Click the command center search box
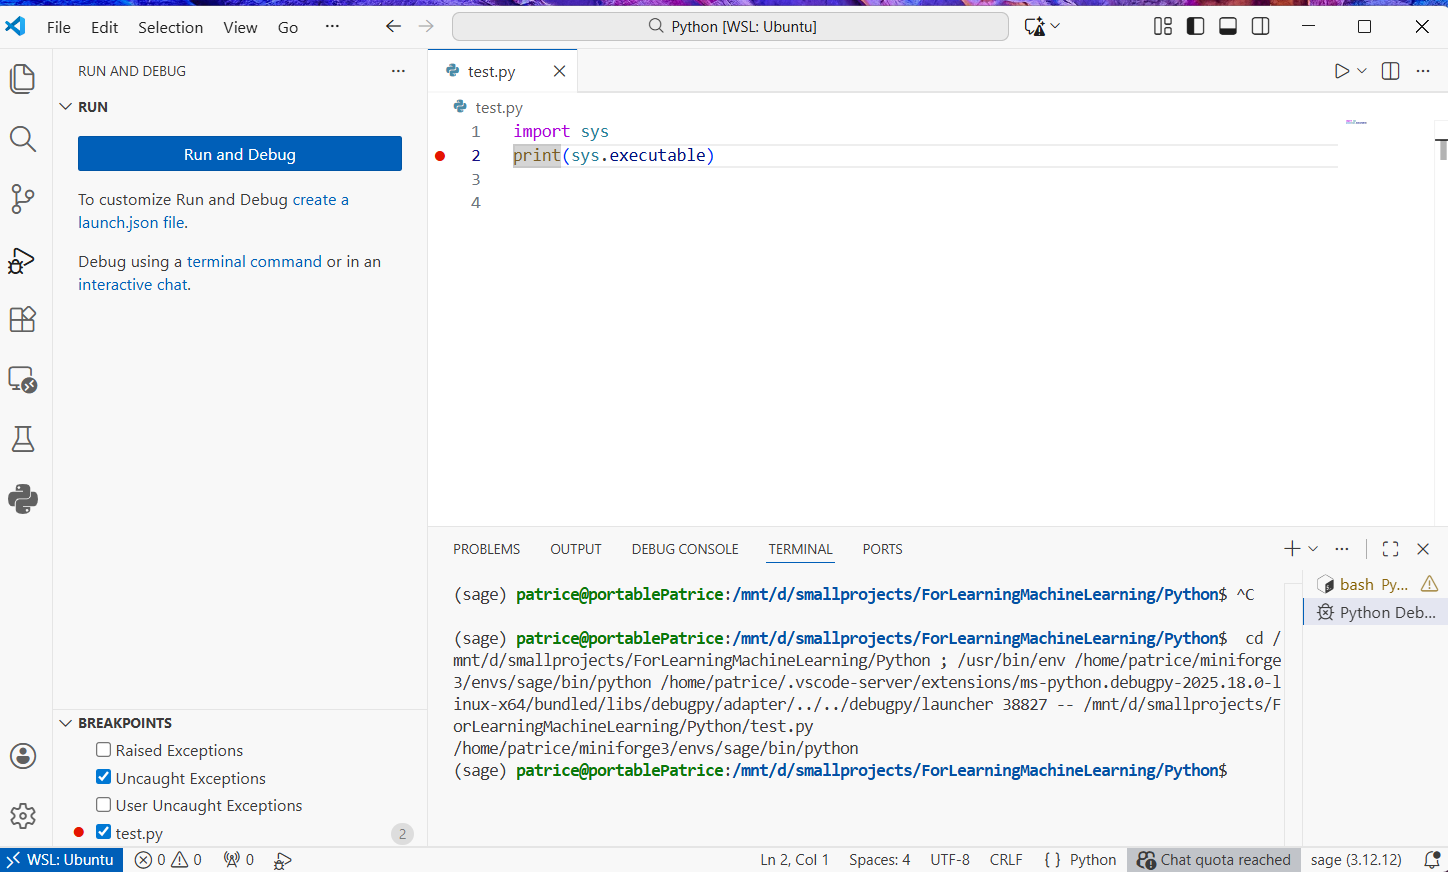Image resolution: width=1448 pixels, height=872 pixels. tap(730, 27)
